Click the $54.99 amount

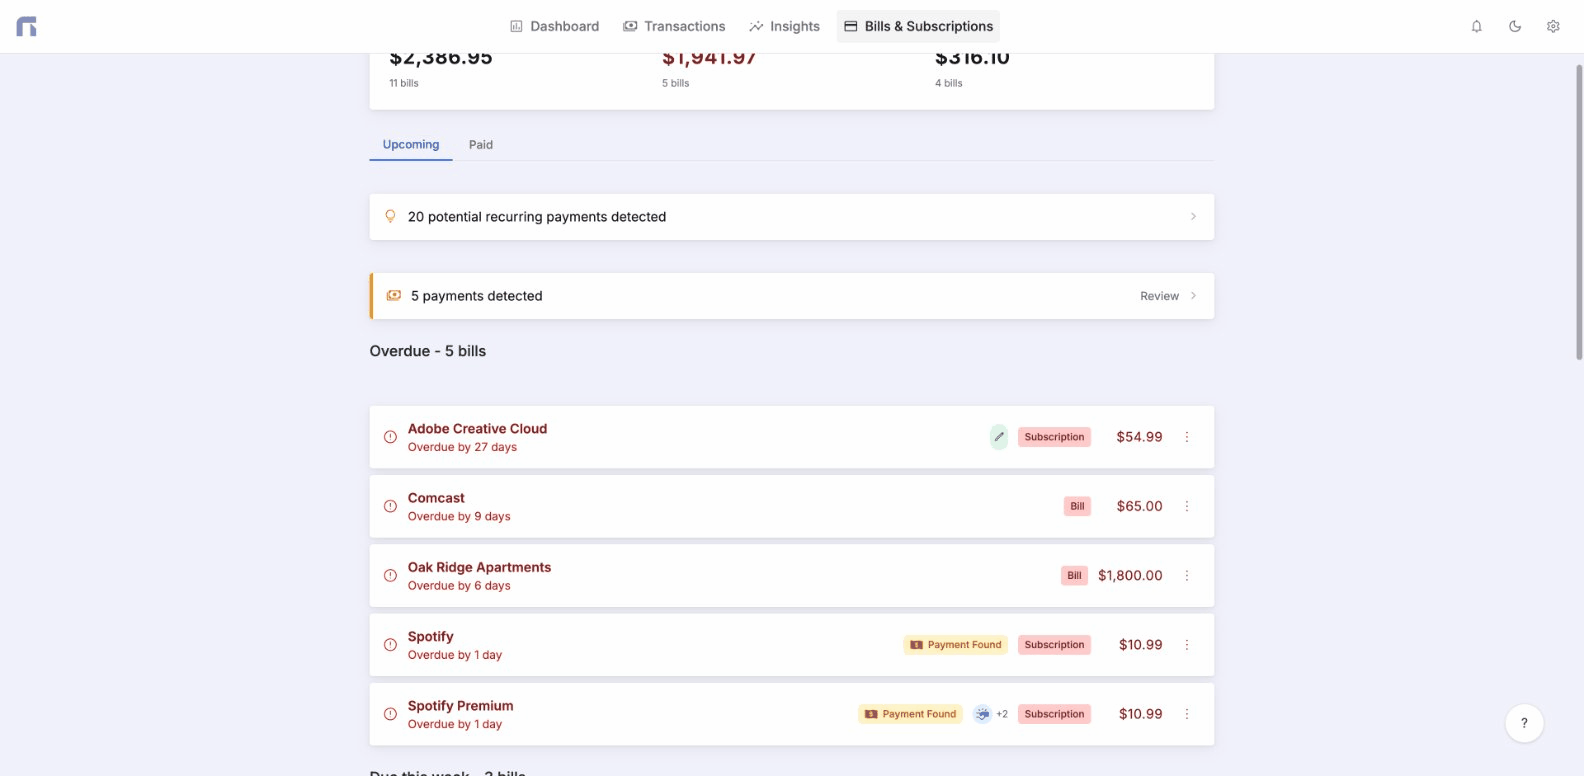coord(1139,437)
